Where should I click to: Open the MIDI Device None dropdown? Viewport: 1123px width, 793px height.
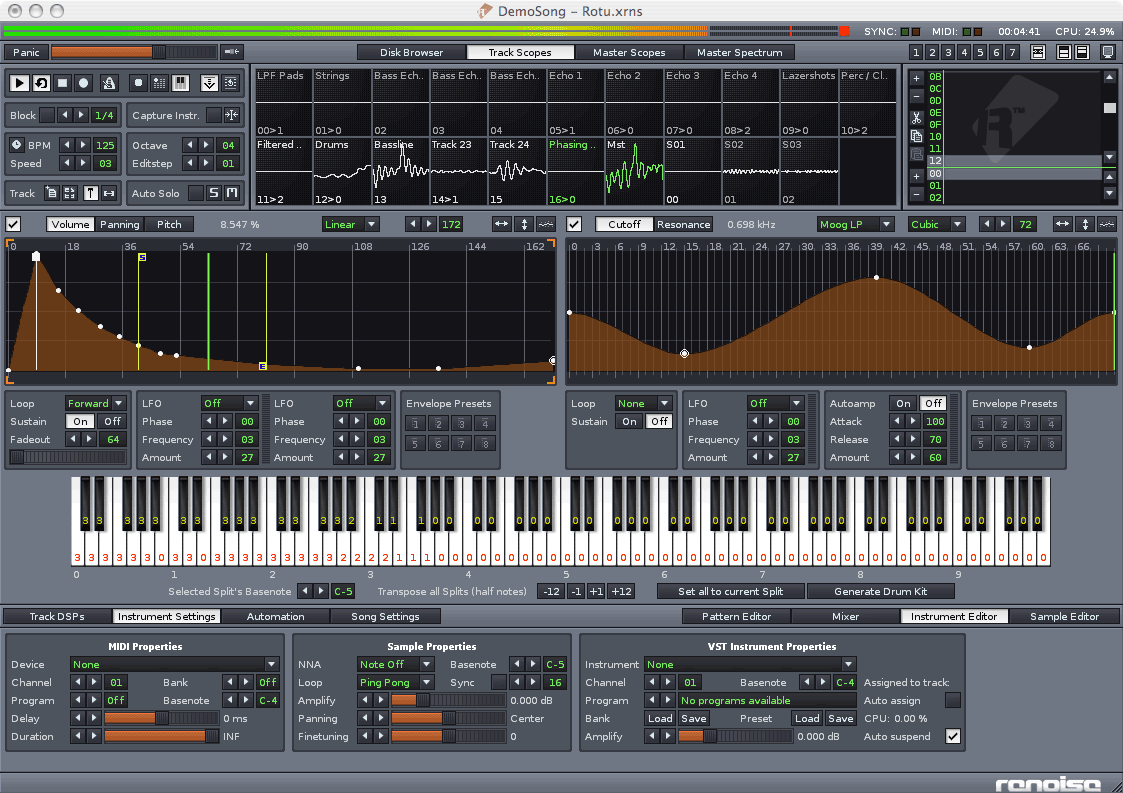(174, 664)
